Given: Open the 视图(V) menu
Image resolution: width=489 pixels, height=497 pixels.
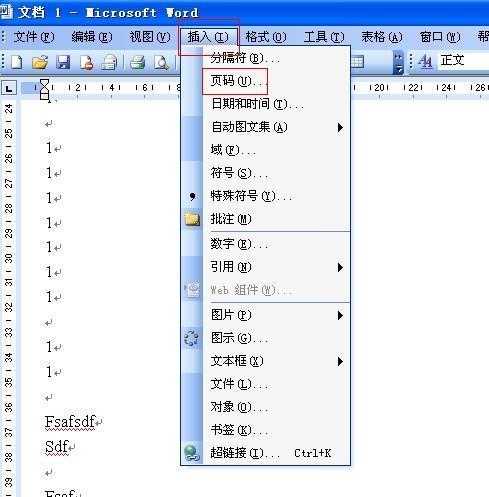Looking at the screenshot, I should click(150, 37).
